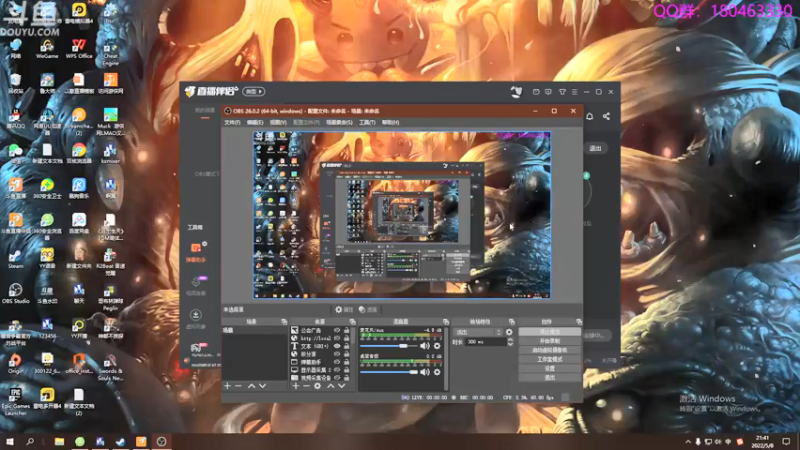Click 退出 exit button in OBS controls
This screenshot has width=800, height=450.
[x=549, y=378]
